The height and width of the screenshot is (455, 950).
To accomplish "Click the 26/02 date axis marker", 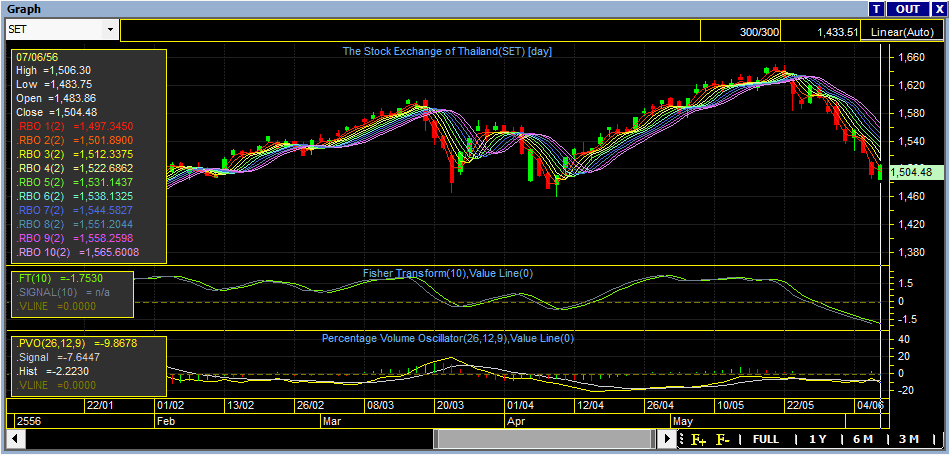I will 310,405.
